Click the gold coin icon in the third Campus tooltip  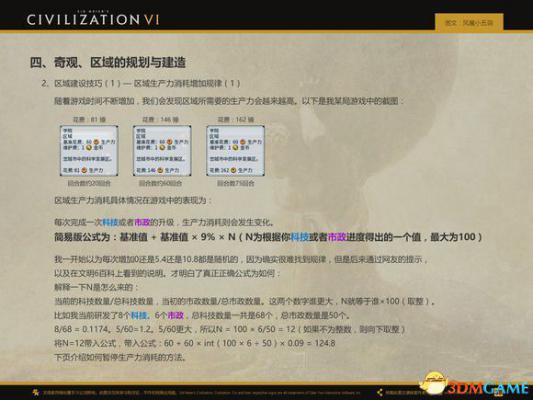[235, 148]
